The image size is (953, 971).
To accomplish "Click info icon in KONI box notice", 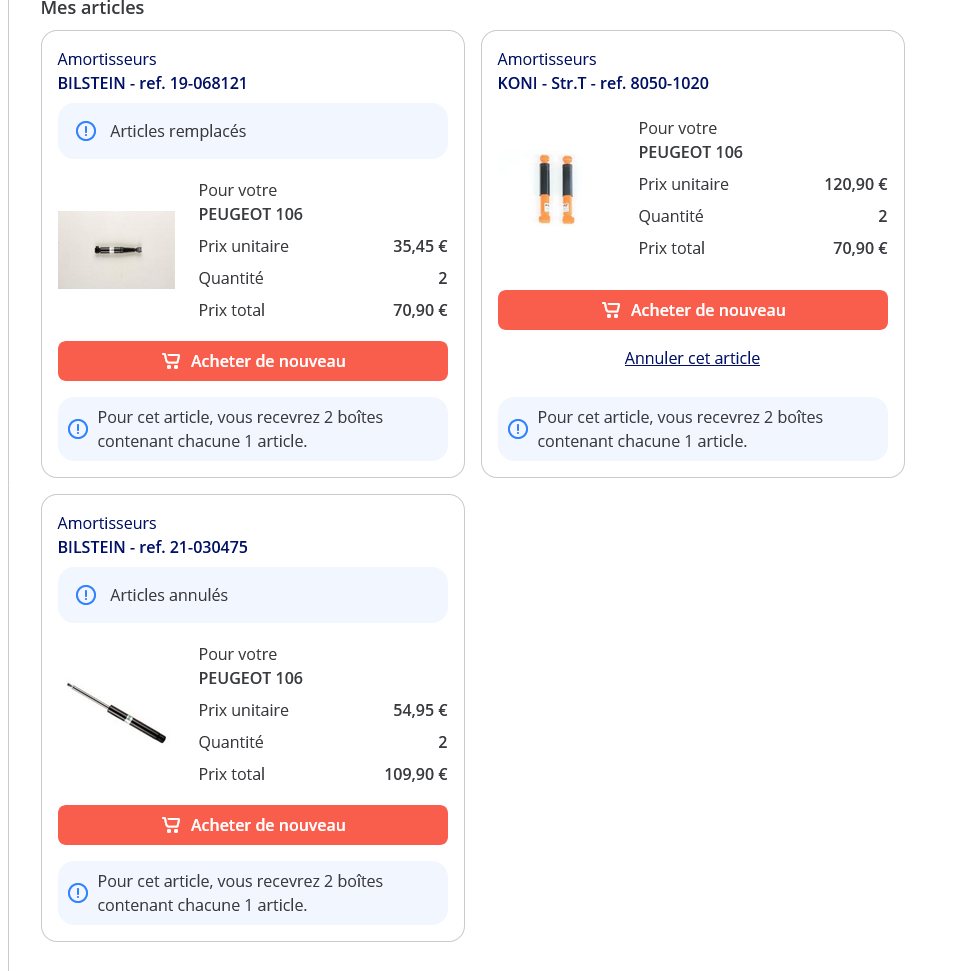I will coord(518,429).
